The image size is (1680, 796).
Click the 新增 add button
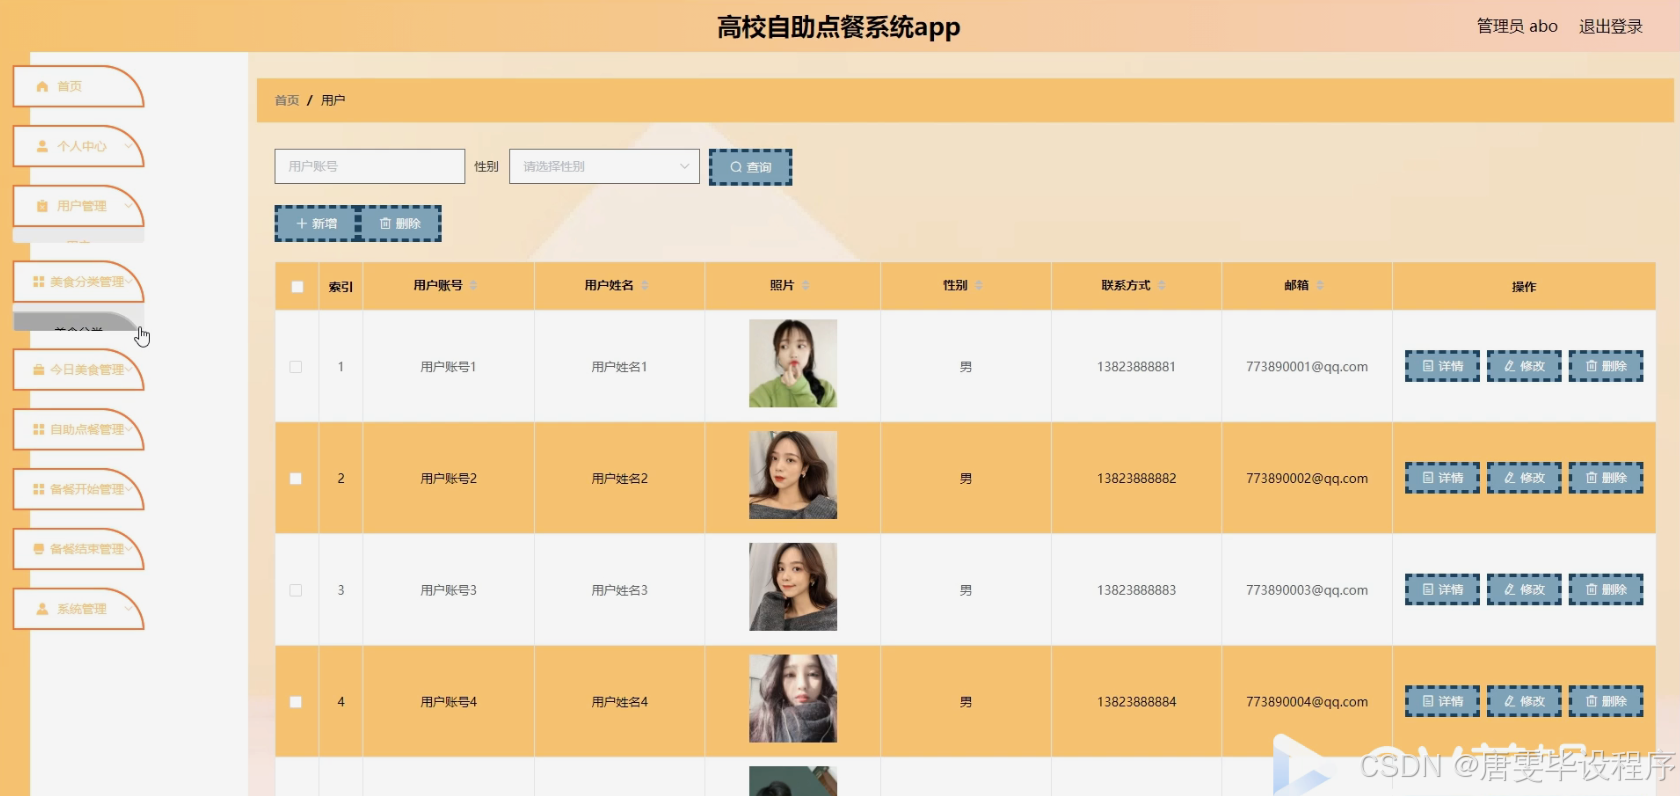coord(316,223)
